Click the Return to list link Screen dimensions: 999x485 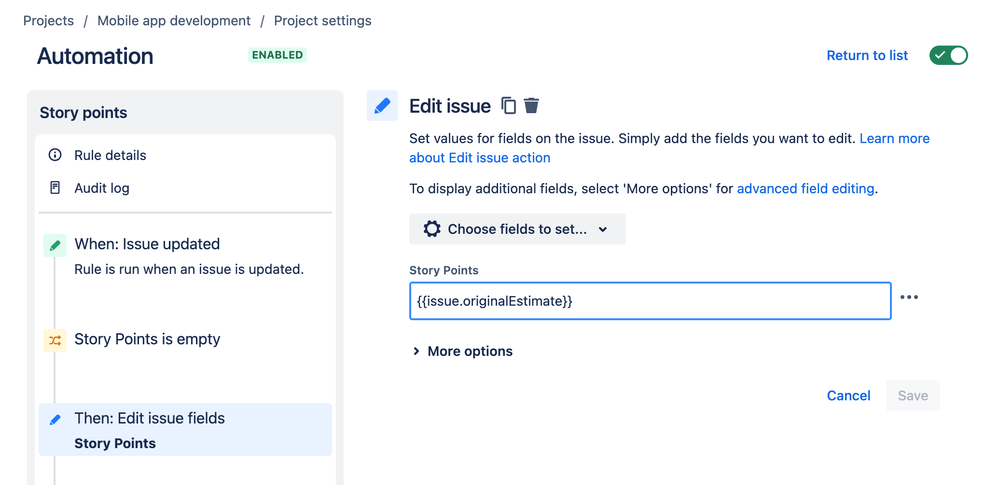coord(867,56)
